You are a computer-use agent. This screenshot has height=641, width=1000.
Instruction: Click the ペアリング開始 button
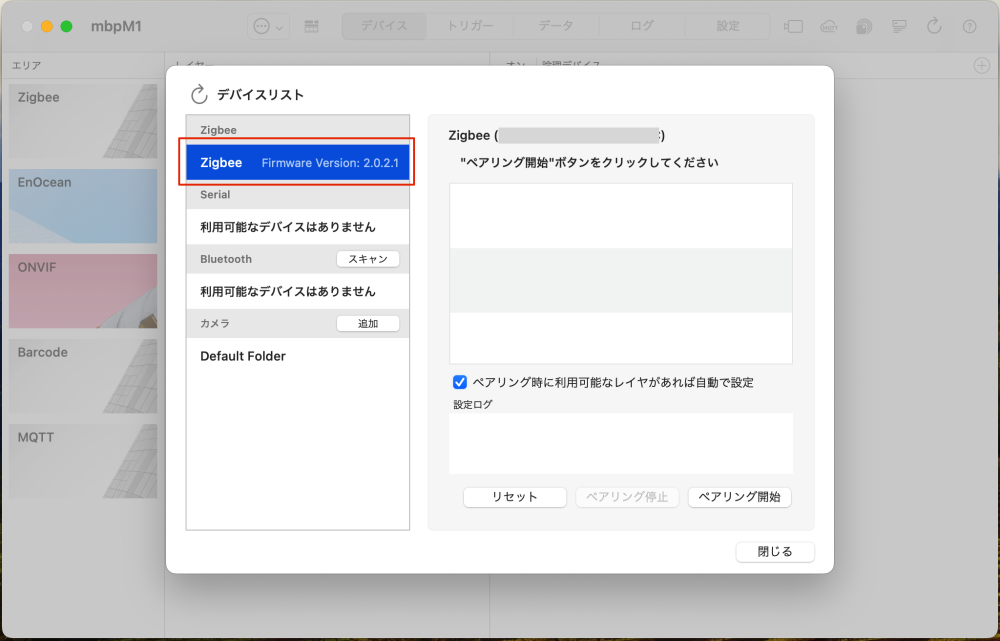739,497
